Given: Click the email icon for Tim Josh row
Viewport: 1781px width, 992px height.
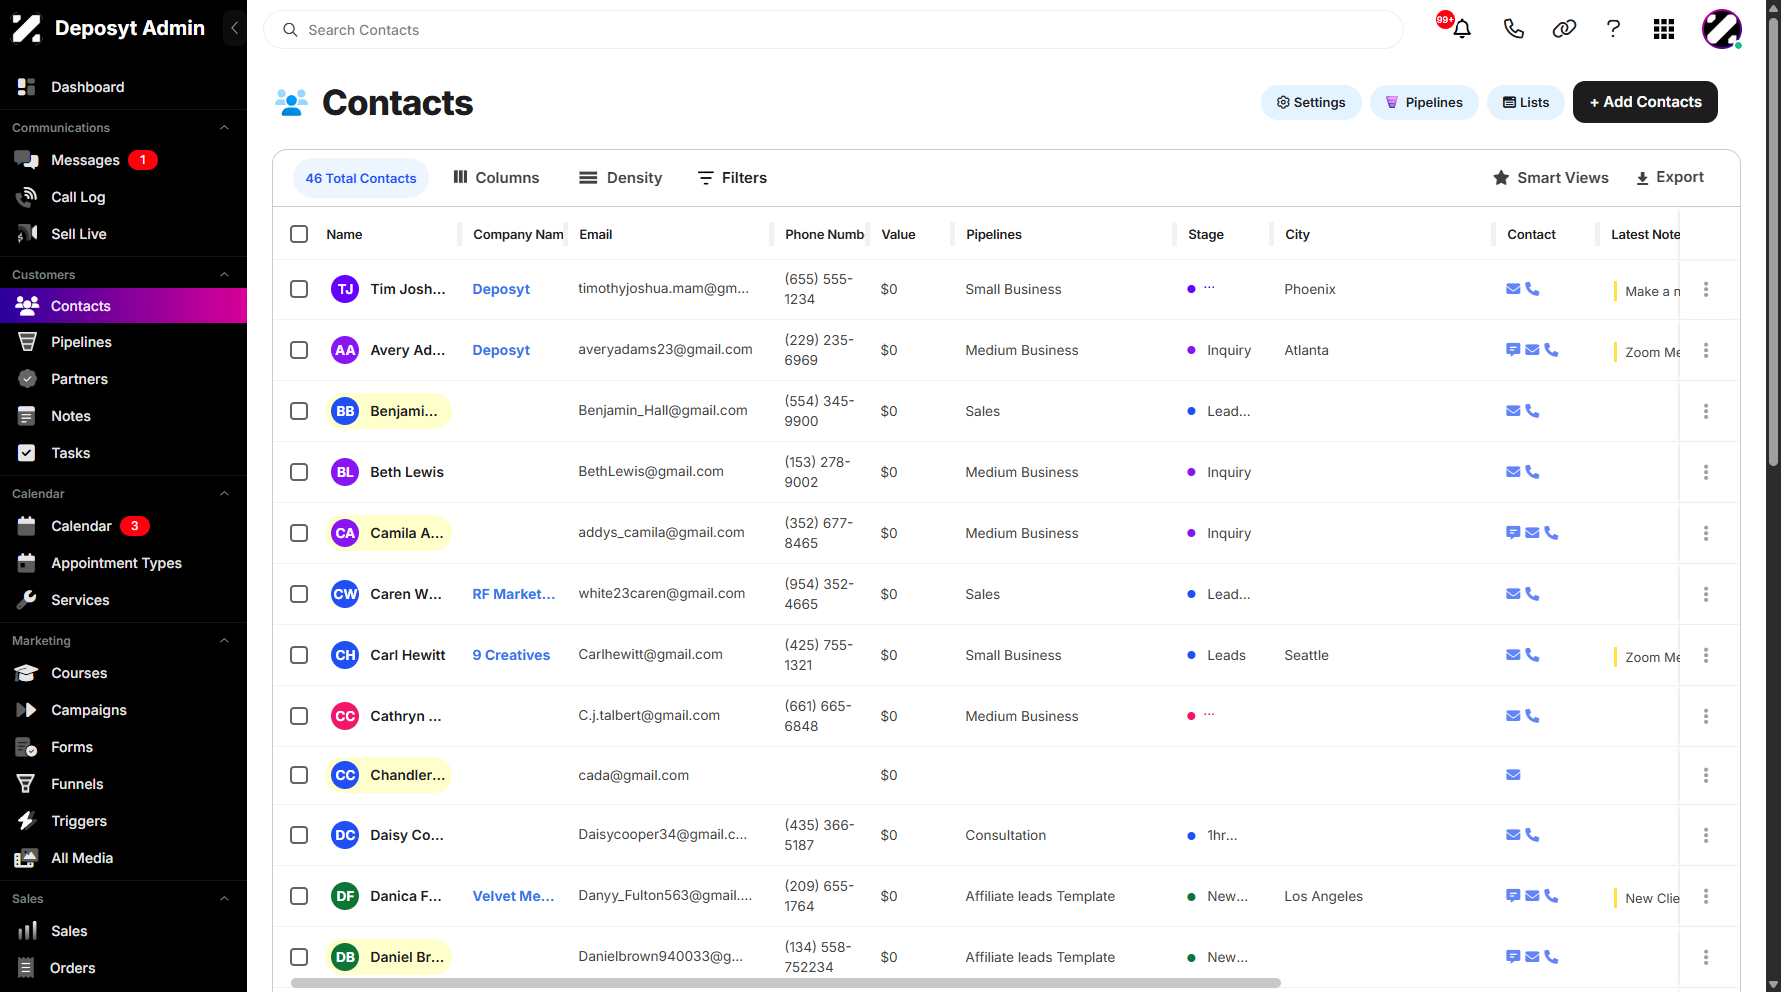Looking at the screenshot, I should click(x=1513, y=289).
